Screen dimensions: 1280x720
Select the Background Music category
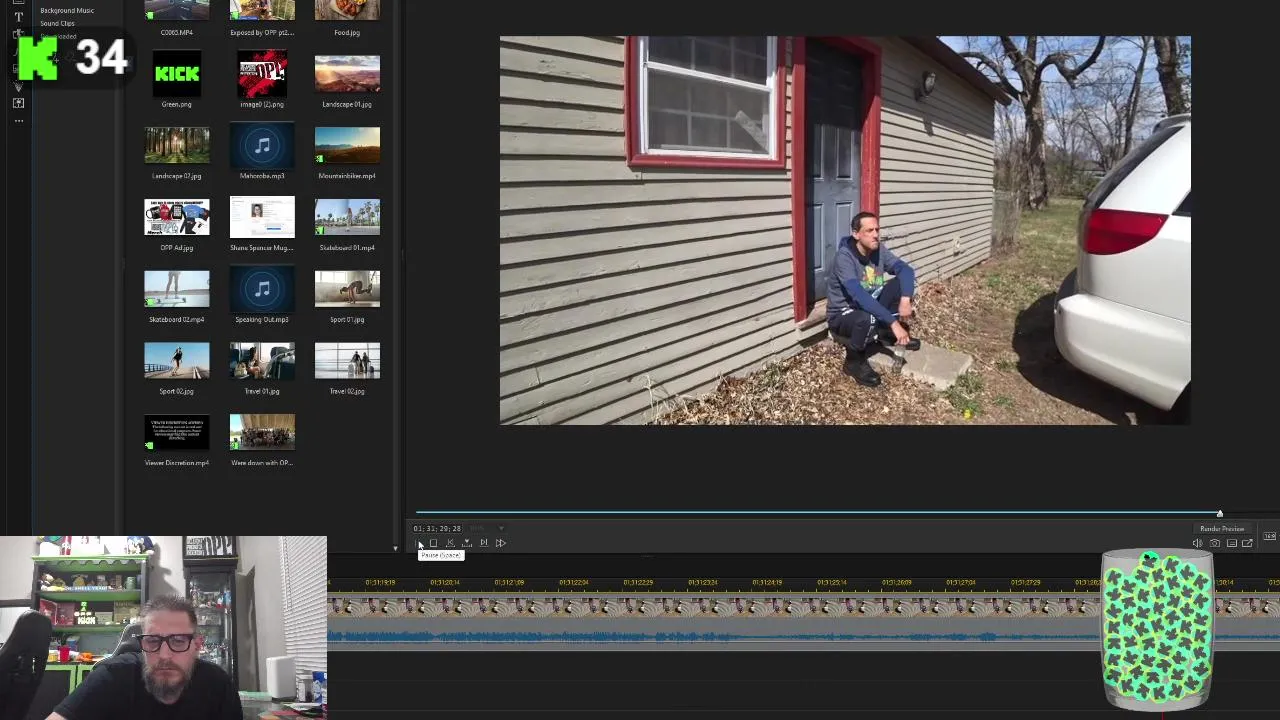(x=67, y=10)
